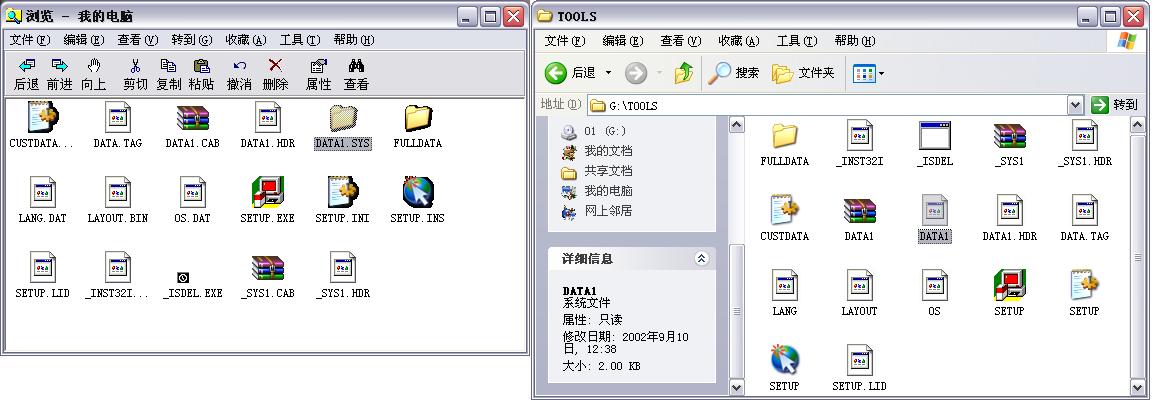Click the 删除 (Delete) red X icon
Screen dimensions: 1152x400
click(x=276, y=66)
